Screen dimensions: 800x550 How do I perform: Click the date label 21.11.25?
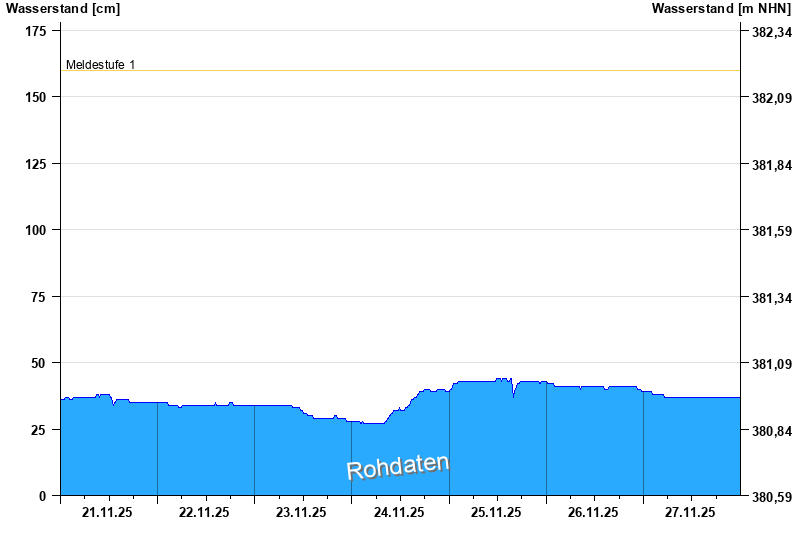(107, 512)
